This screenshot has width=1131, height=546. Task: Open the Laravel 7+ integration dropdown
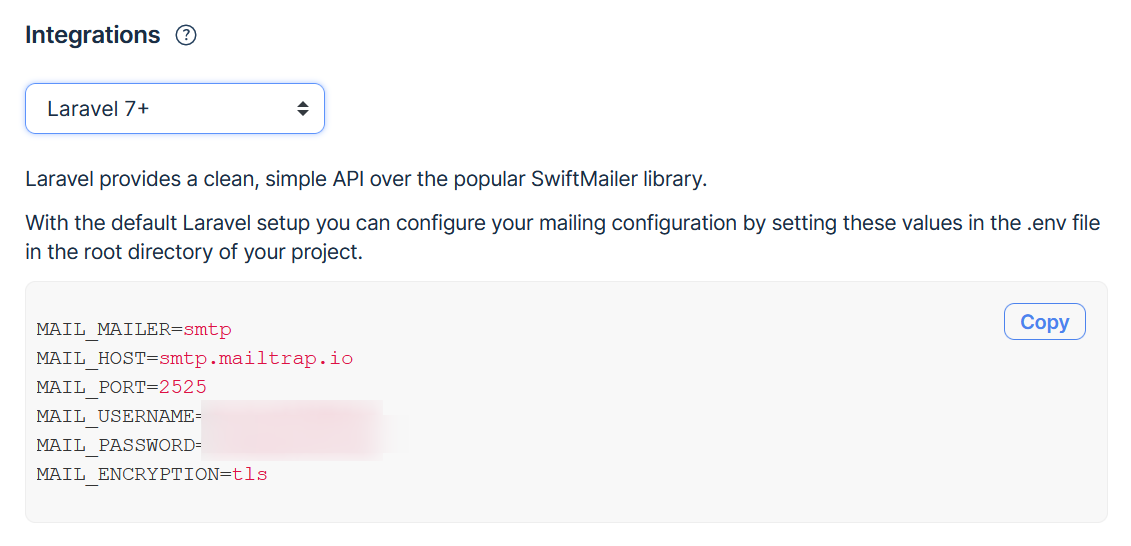[175, 109]
